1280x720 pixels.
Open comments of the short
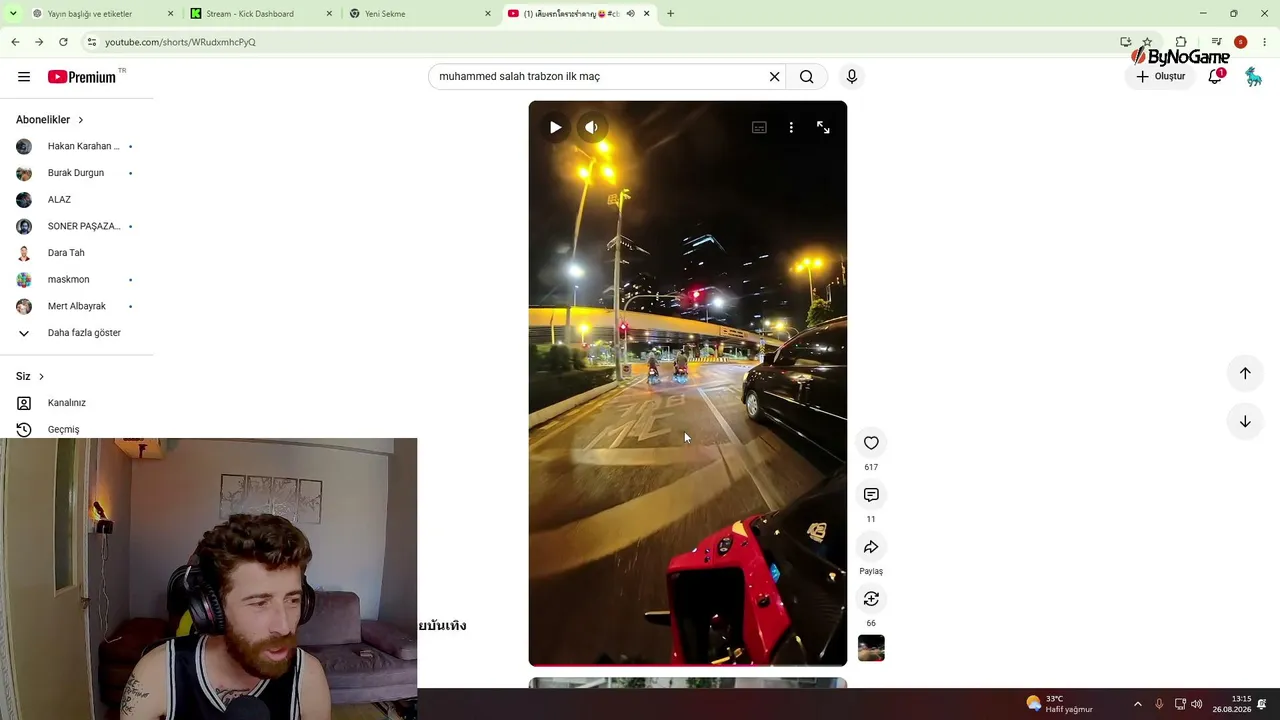pos(871,495)
